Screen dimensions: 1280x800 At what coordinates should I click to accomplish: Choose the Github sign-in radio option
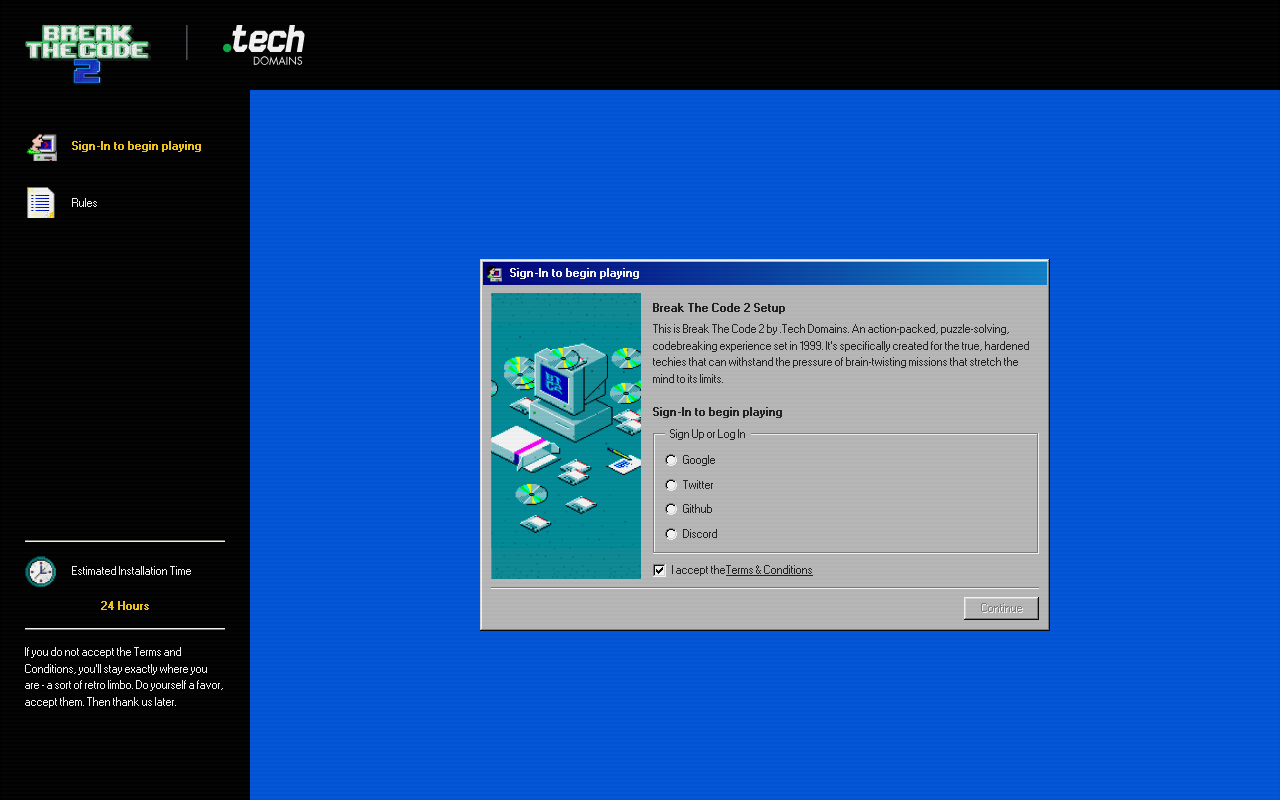(x=671, y=509)
